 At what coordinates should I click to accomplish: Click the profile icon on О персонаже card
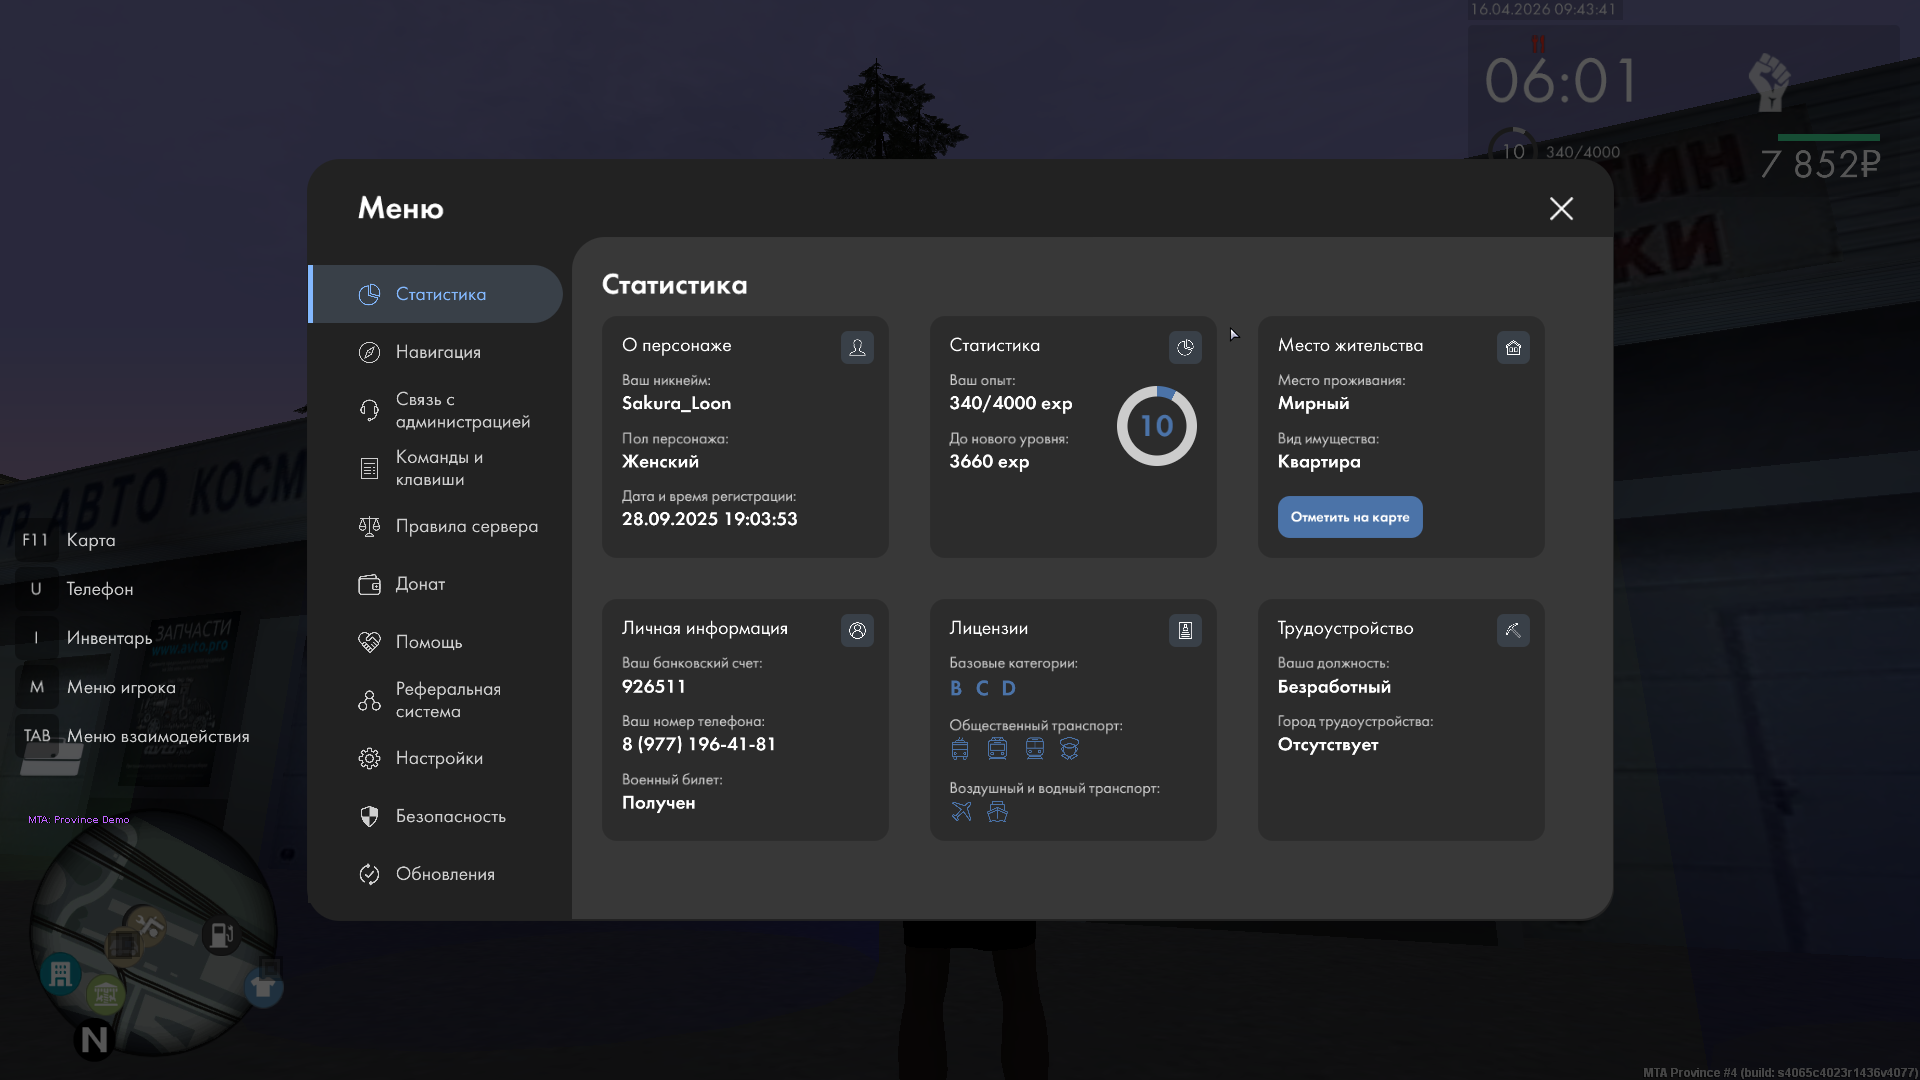pyautogui.click(x=857, y=347)
